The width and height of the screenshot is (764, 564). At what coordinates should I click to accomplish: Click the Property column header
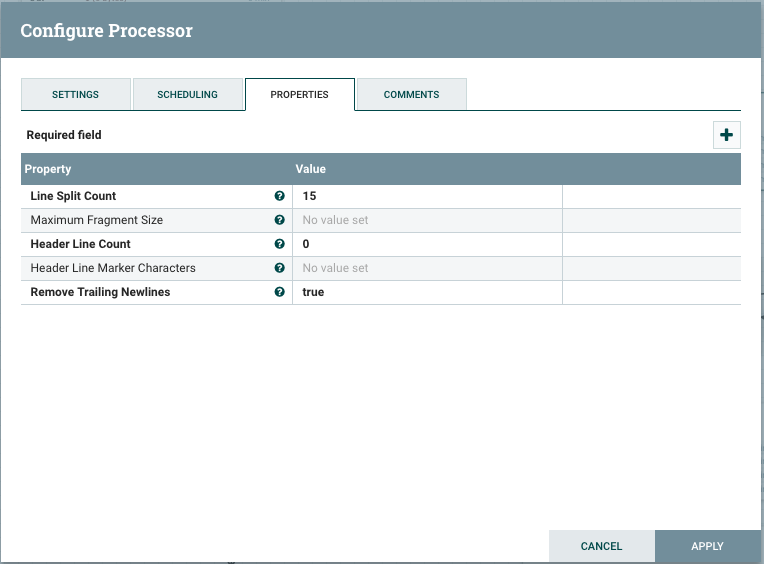[x=48, y=169]
